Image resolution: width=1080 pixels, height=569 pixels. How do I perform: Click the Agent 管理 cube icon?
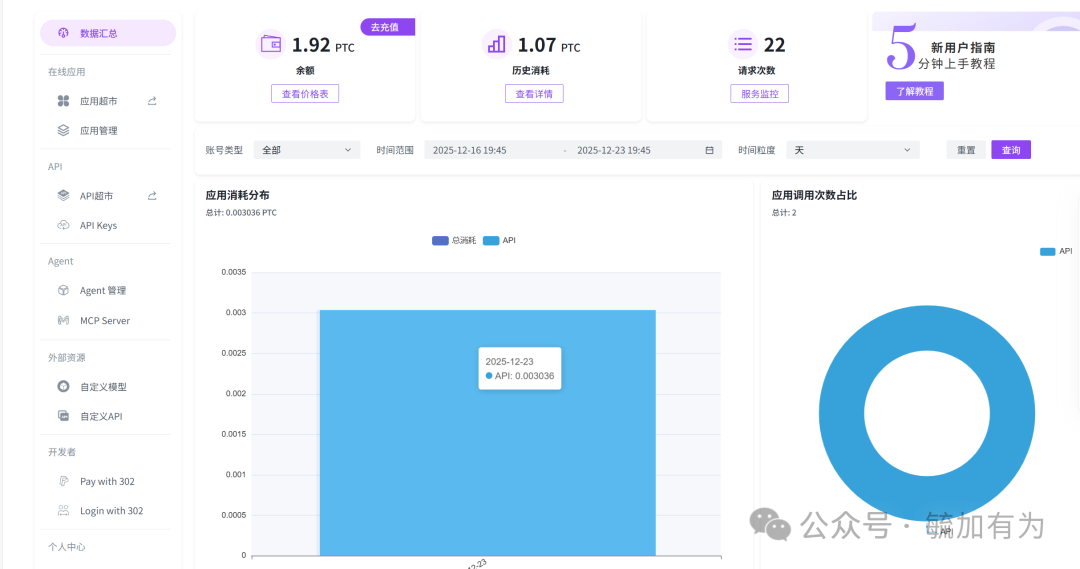(x=63, y=291)
